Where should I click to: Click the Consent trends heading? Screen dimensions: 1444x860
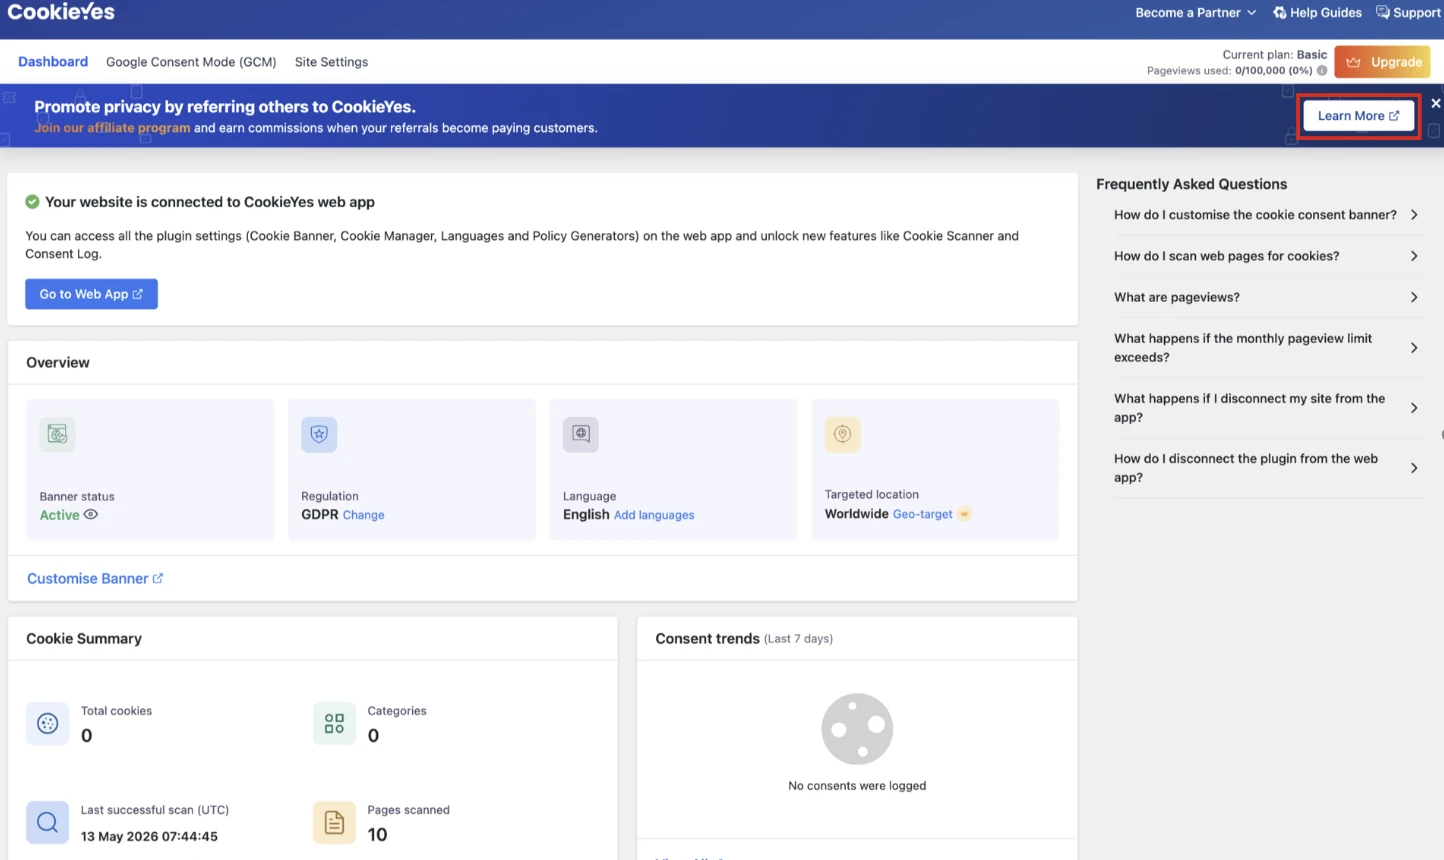(x=707, y=639)
